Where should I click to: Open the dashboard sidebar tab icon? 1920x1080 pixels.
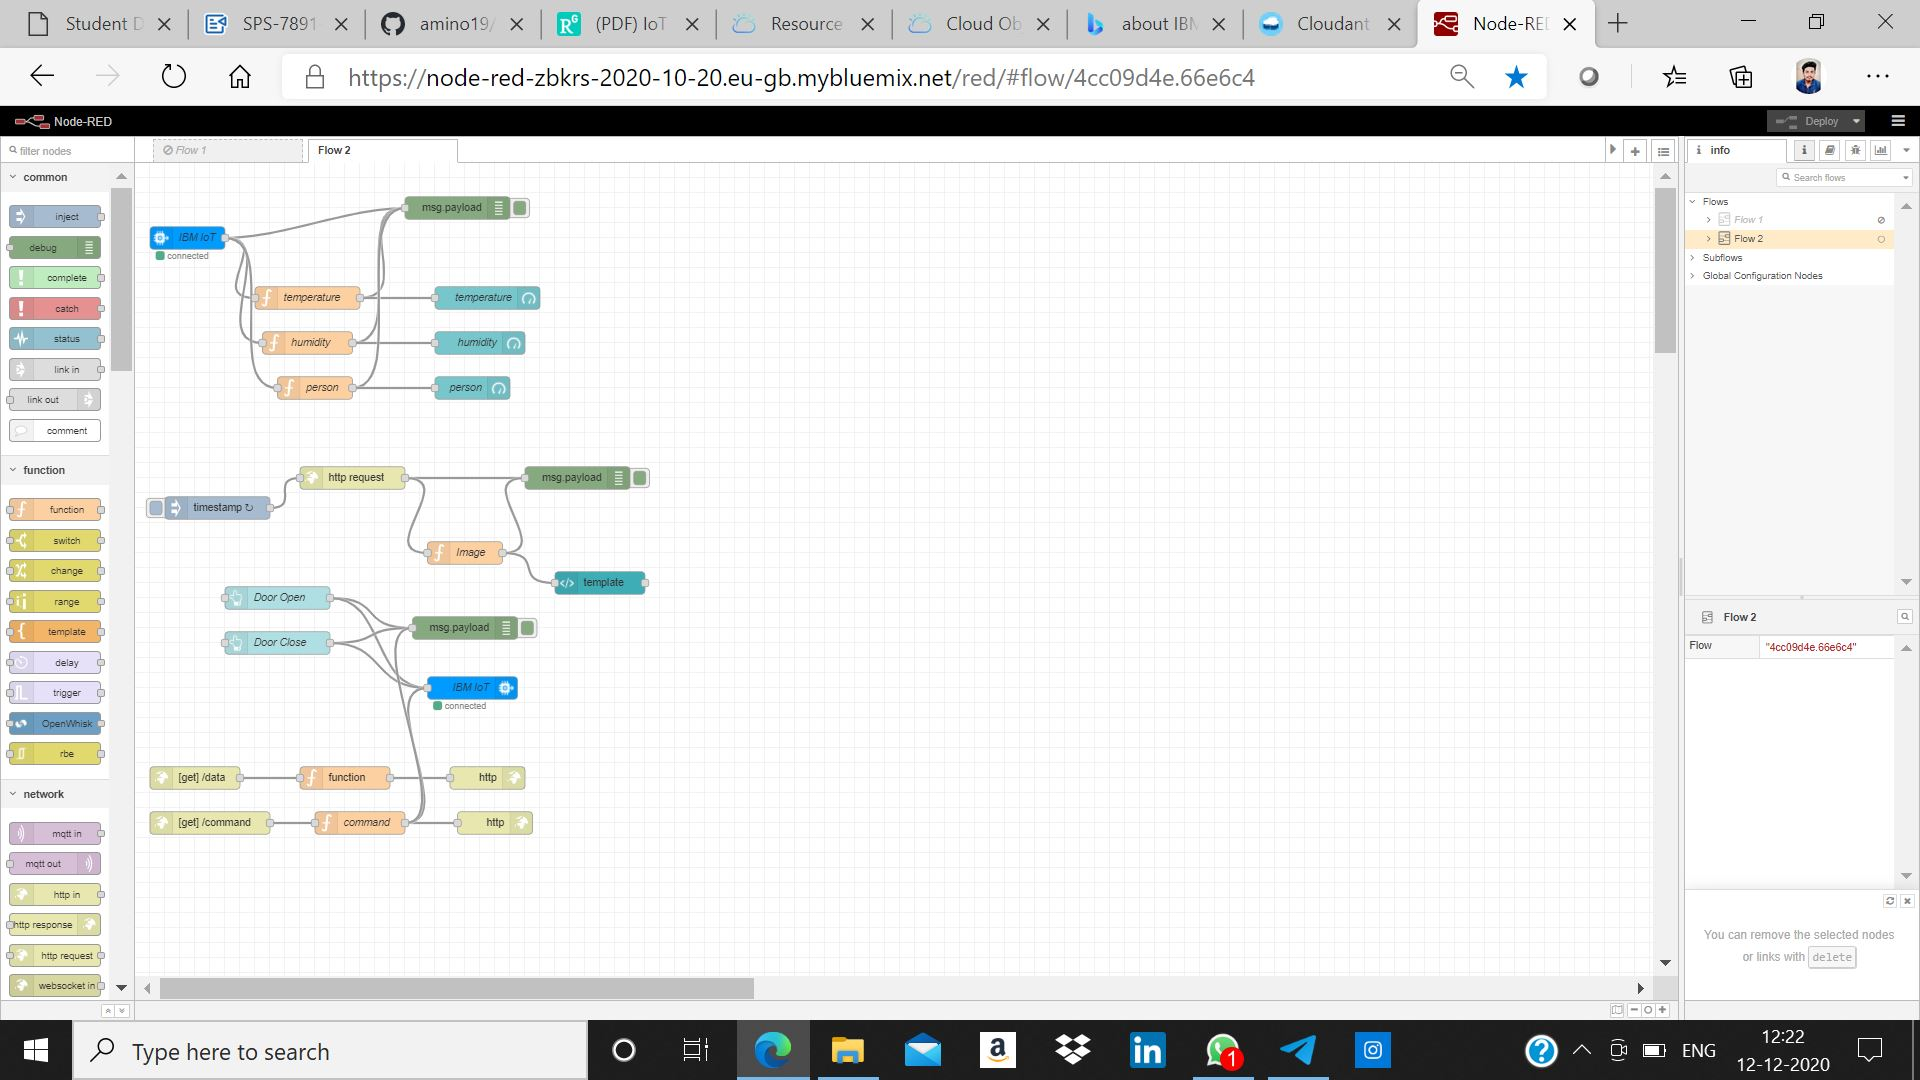(x=1881, y=150)
